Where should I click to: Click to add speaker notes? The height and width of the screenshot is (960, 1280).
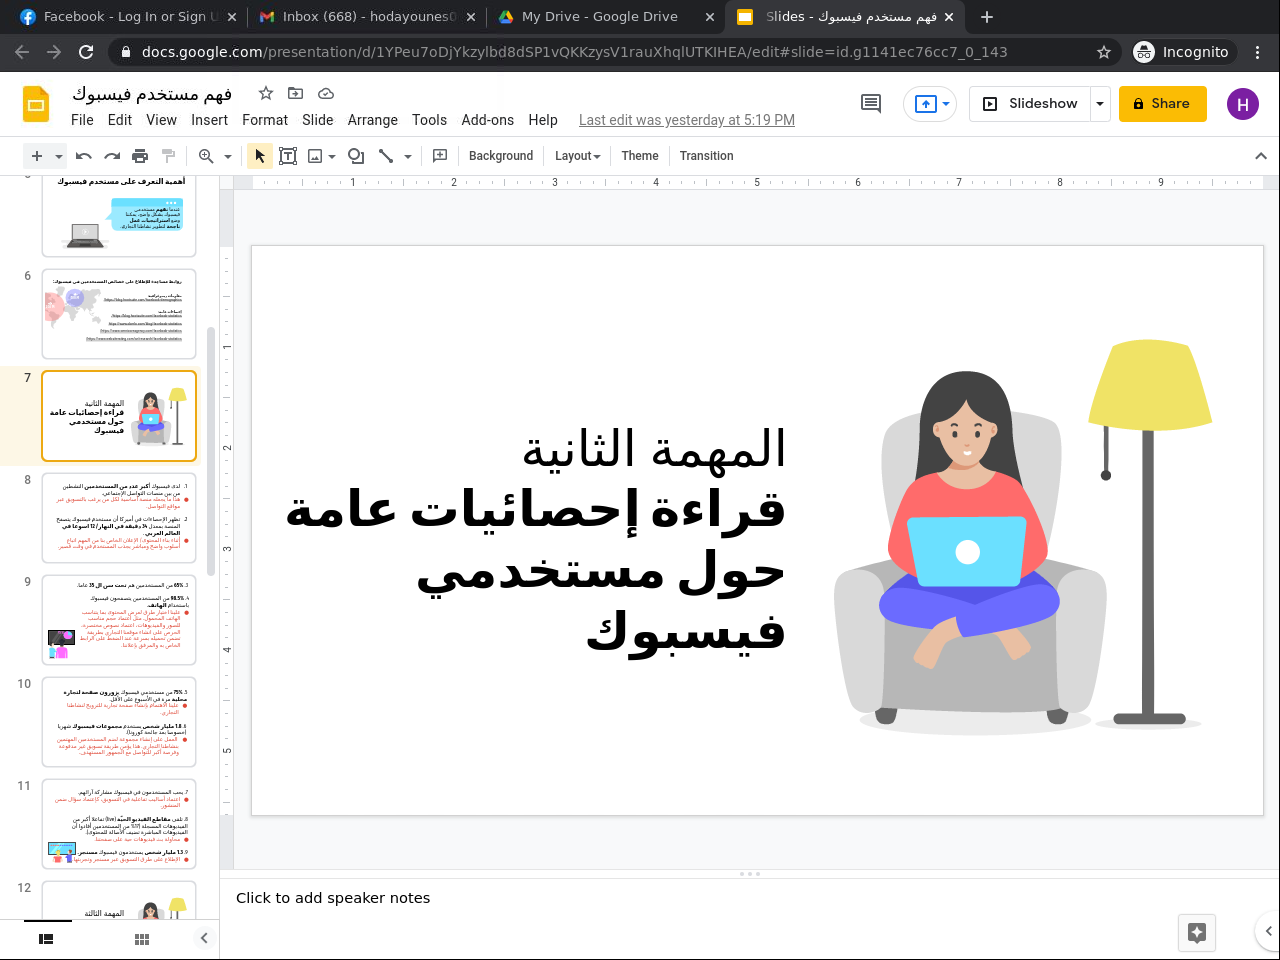click(x=333, y=898)
